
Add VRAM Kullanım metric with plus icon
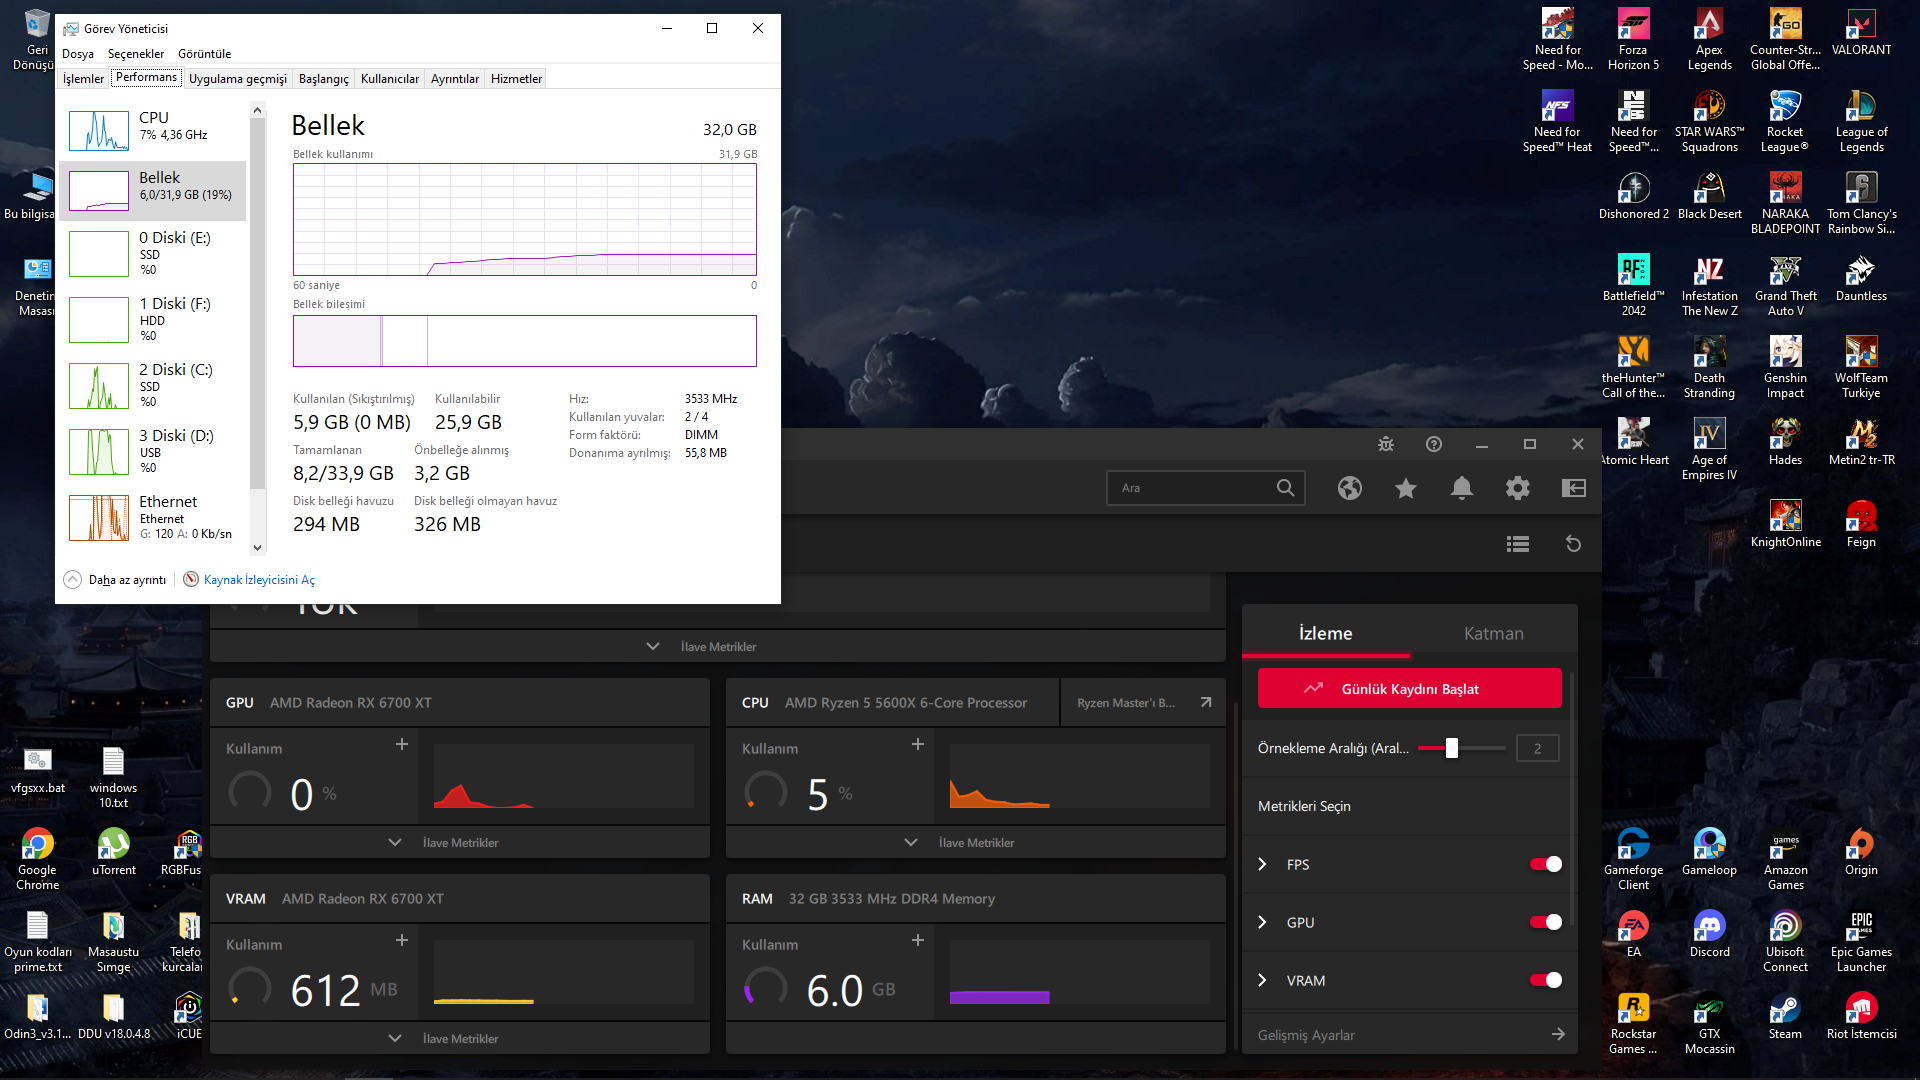[402, 941]
